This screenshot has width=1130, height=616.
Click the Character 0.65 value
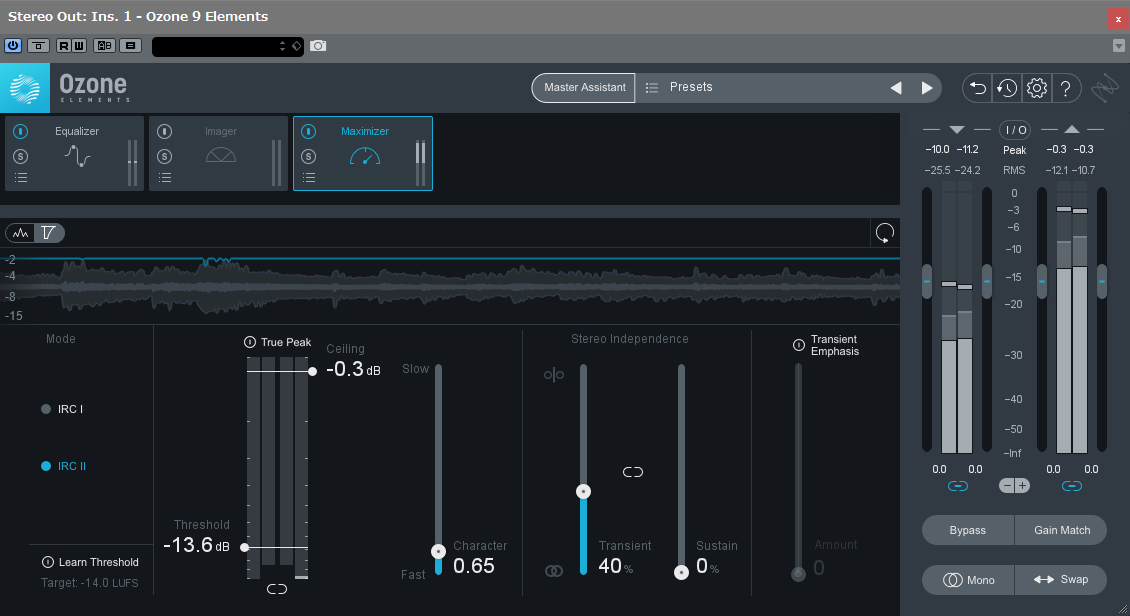pyautogui.click(x=473, y=566)
